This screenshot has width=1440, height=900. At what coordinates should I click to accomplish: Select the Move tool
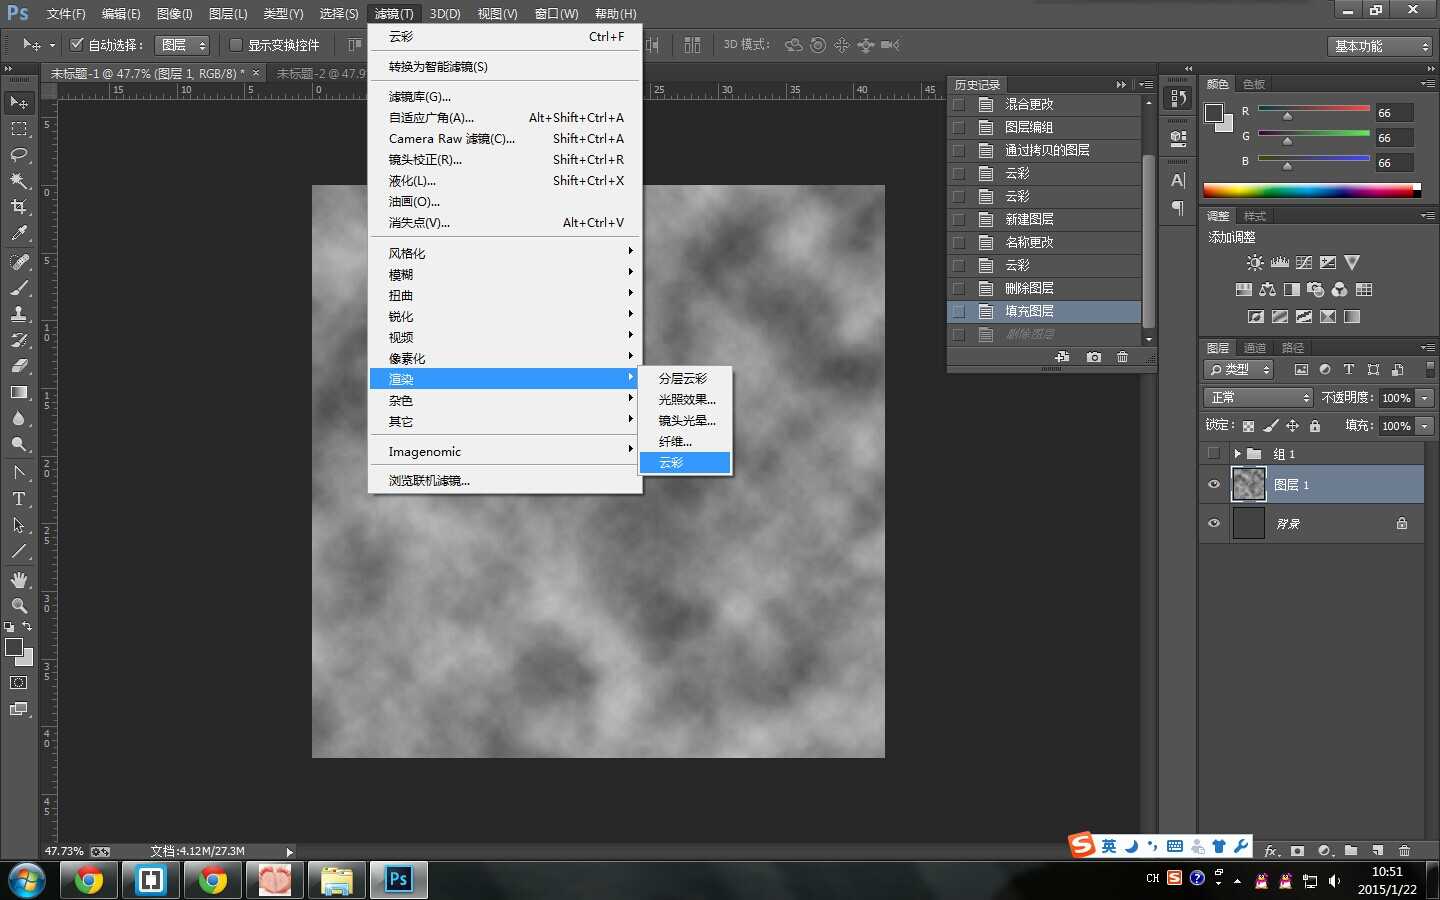tap(19, 103)
